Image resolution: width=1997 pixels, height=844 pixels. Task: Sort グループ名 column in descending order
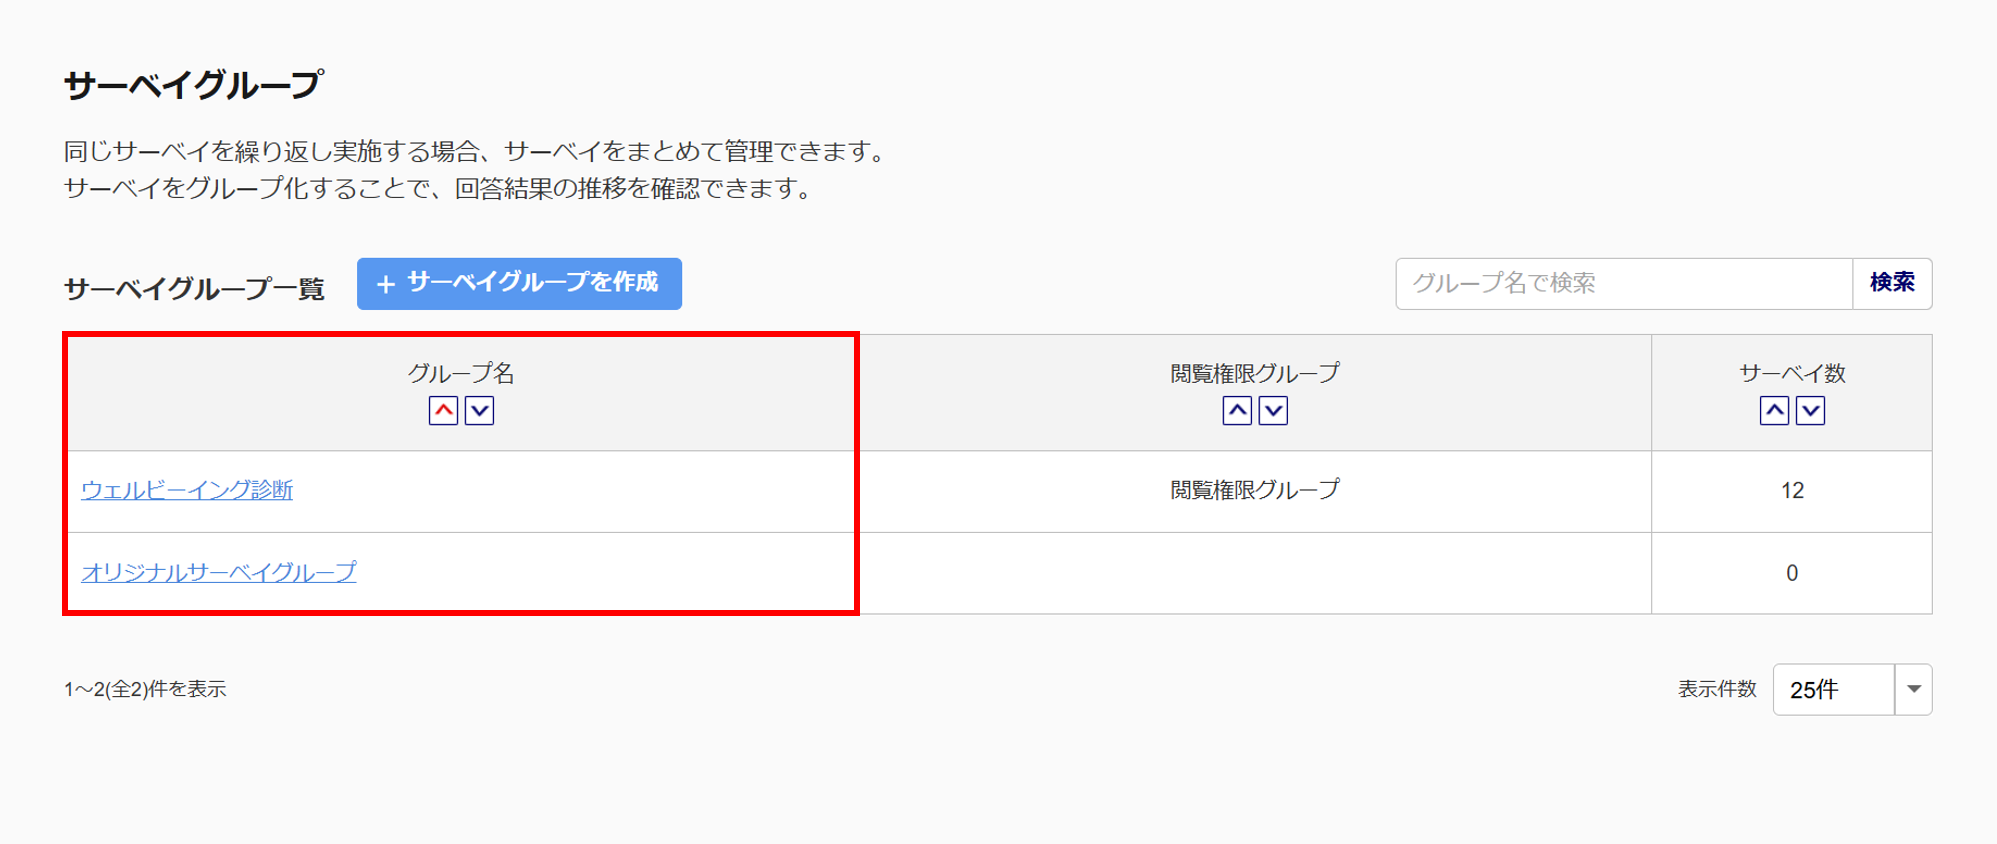(x=479, y=411)
